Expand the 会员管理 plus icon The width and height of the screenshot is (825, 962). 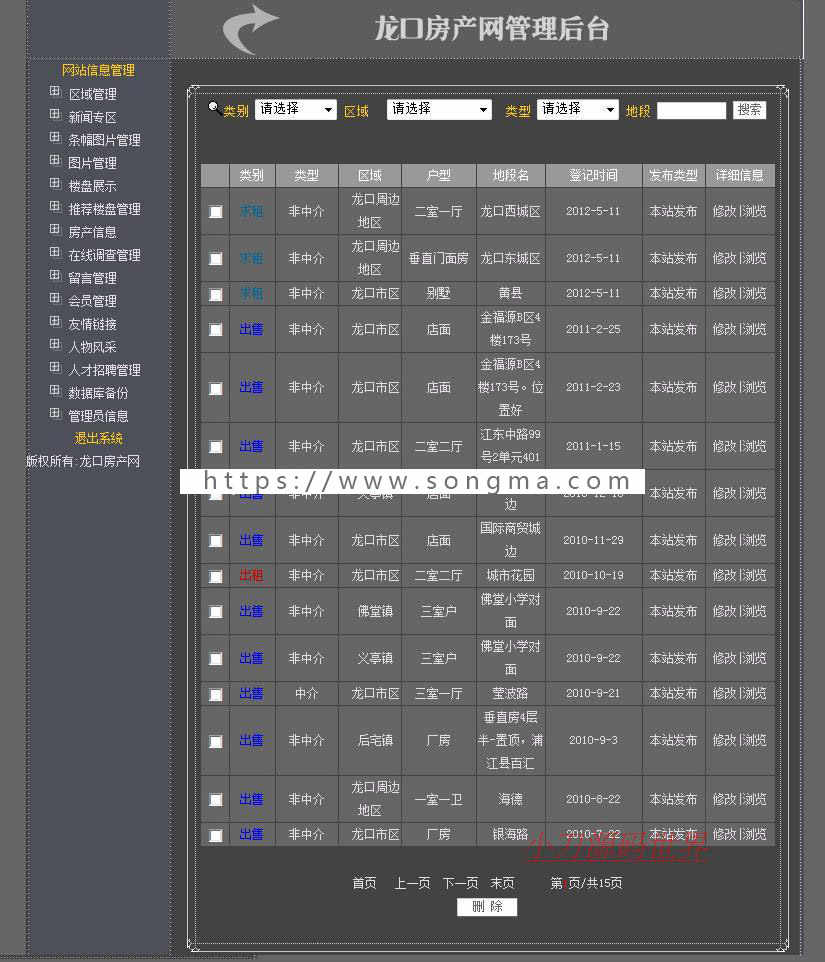(x=55, y=299)
